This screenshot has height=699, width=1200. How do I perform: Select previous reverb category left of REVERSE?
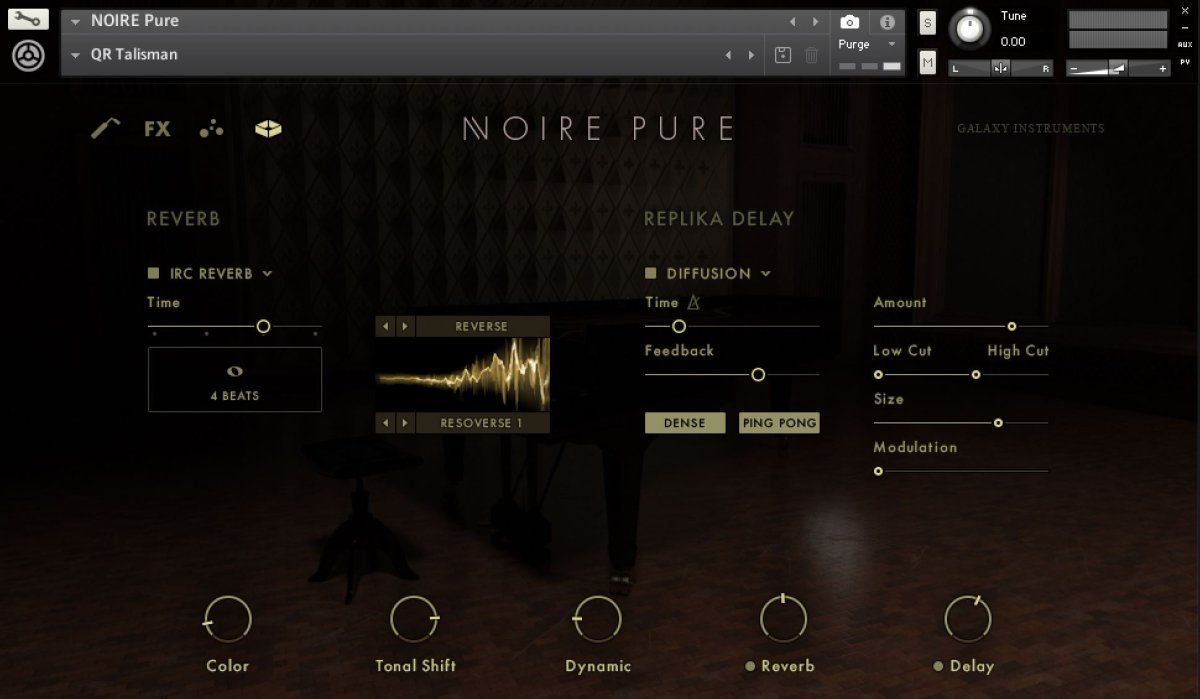pos(386,326)
